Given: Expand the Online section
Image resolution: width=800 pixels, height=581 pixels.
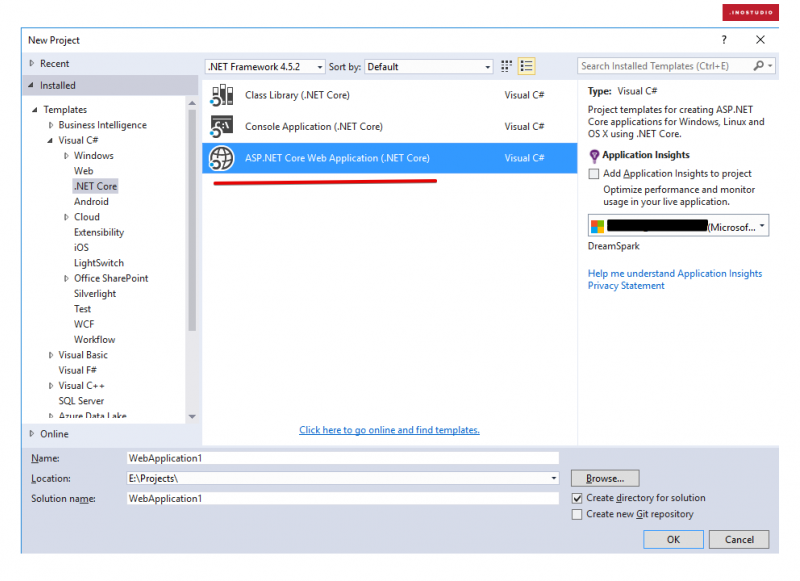Looking at the screenshot, I should click(x=32, y=434).
